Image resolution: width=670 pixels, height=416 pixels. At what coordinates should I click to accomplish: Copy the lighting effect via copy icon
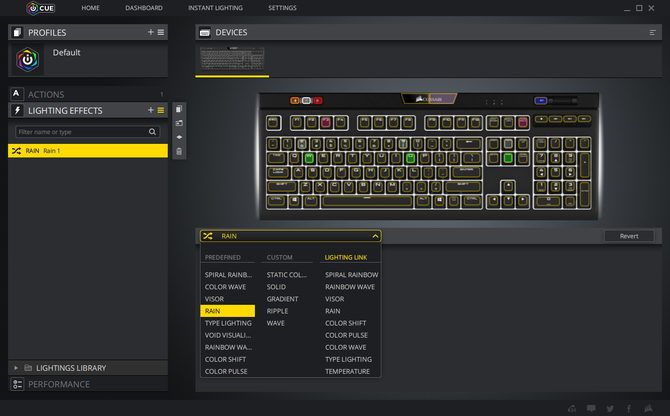pos(179,109)
